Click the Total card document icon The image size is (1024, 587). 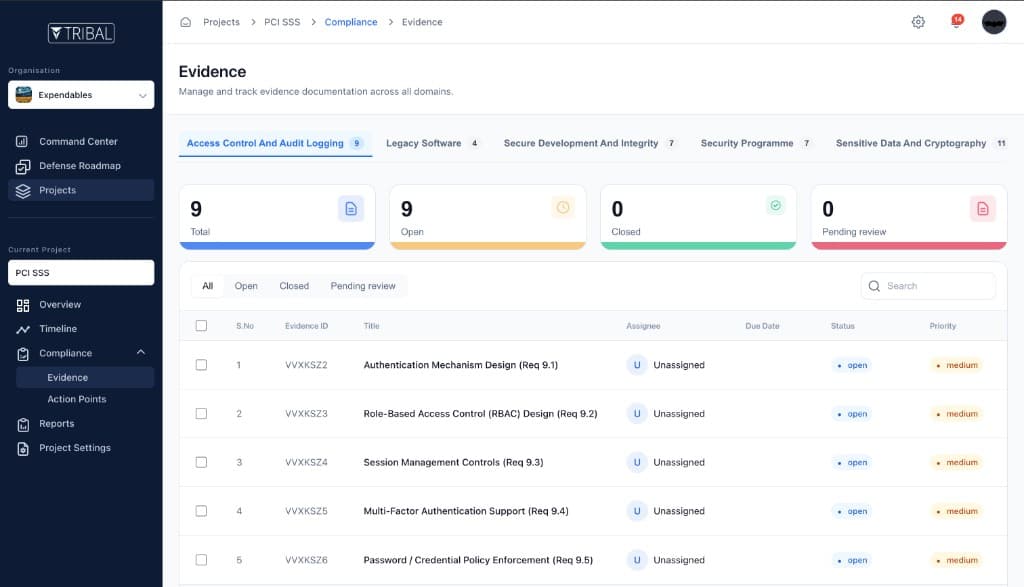click(351, 209)
